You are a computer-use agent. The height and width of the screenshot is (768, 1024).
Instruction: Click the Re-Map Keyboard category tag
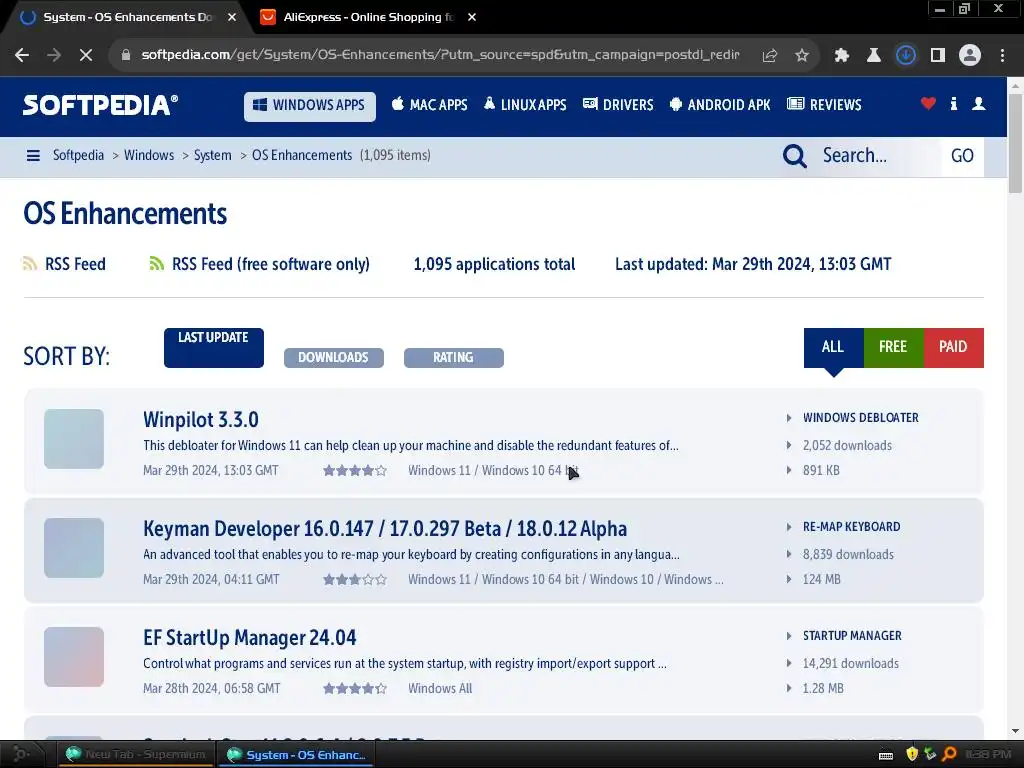[852, 527]
